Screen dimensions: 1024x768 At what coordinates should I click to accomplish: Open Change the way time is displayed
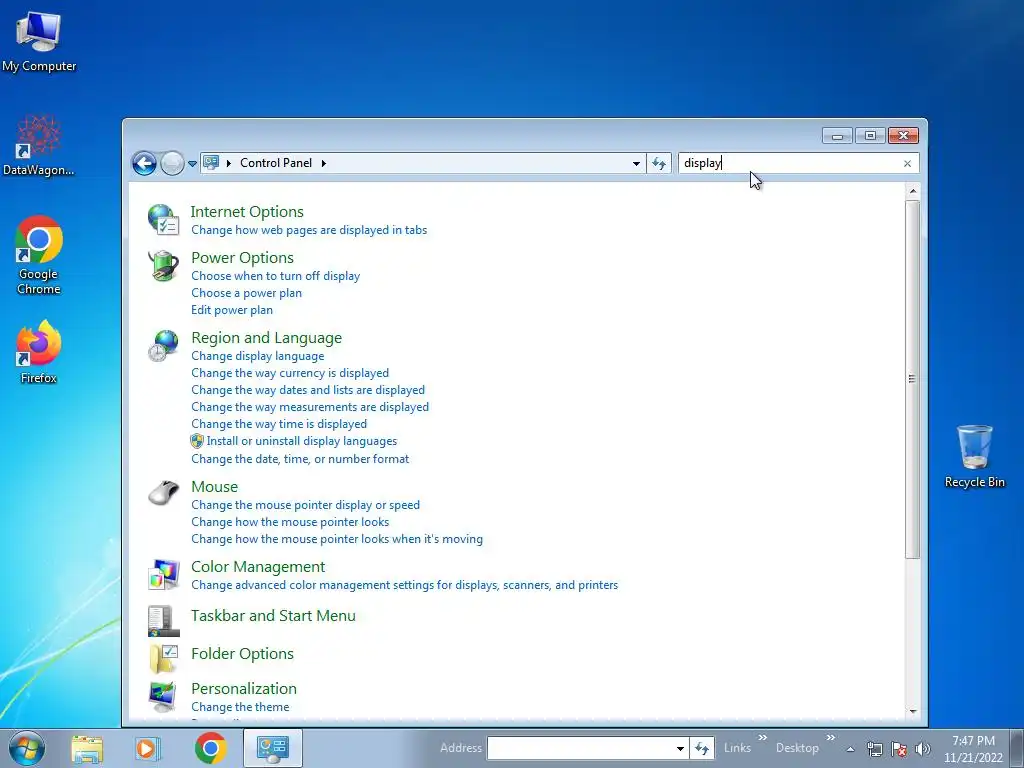pos(279,424)
